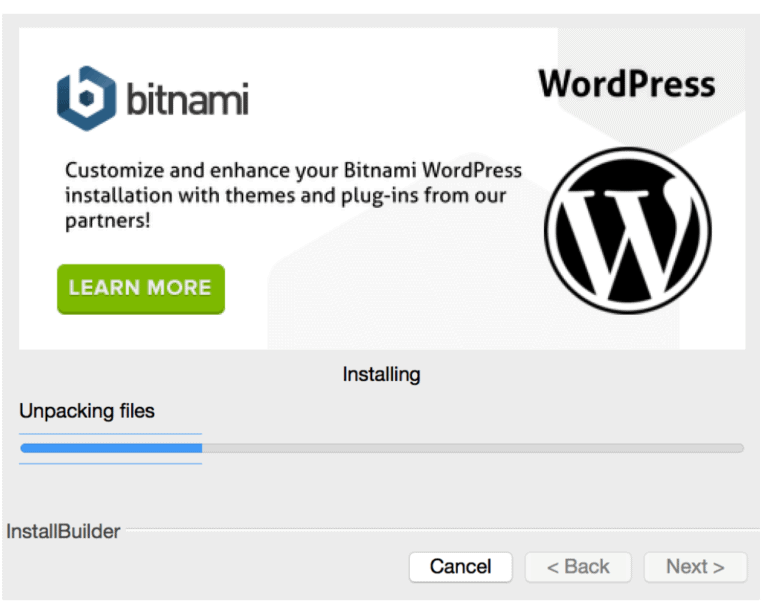Click the partners! text line

pos(108,220)
